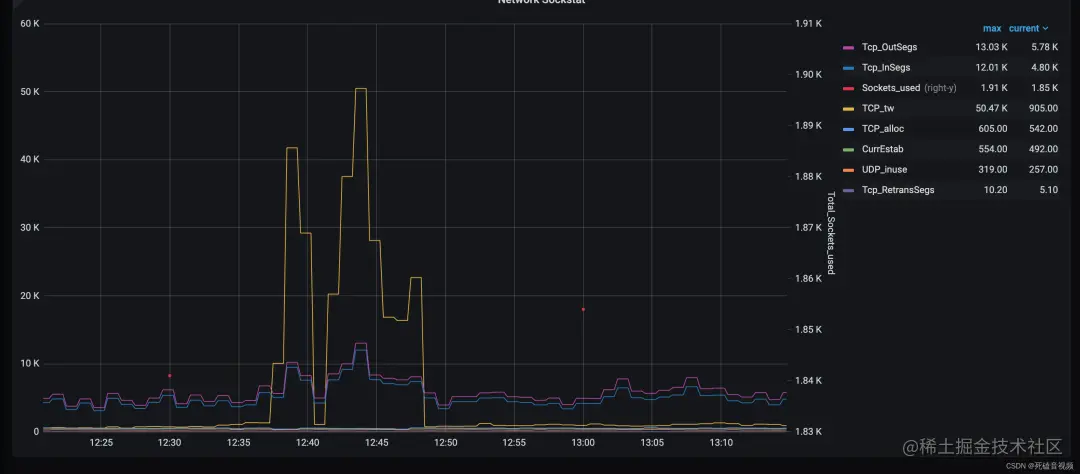
Task: Toggle the TCP_tw series in legend
Action: pos(878,108)
